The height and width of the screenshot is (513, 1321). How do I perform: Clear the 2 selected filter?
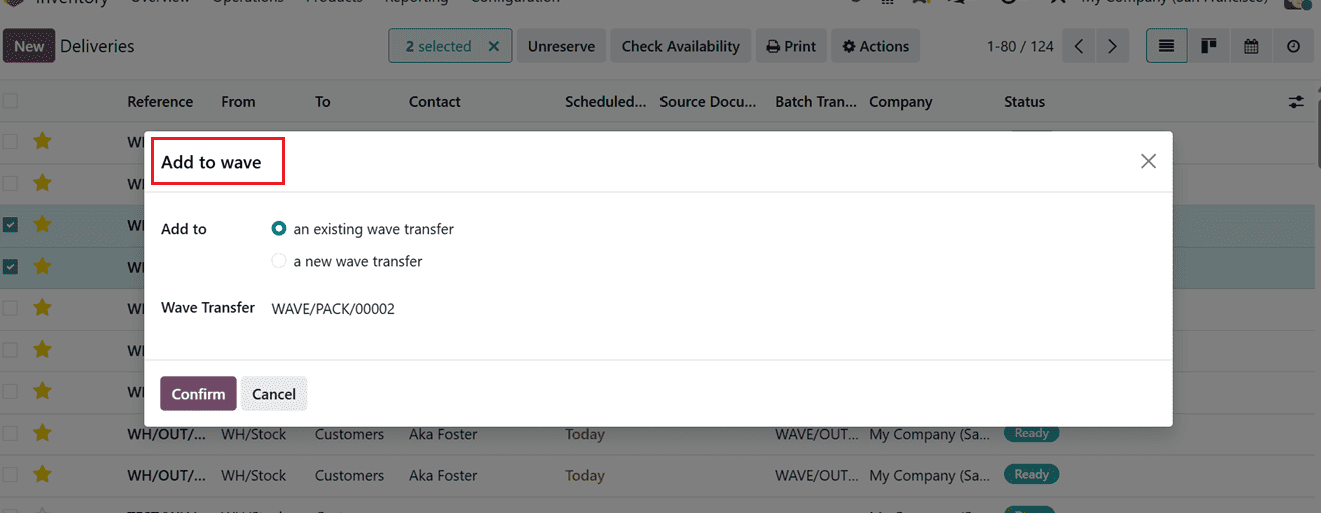pos(493,46)
